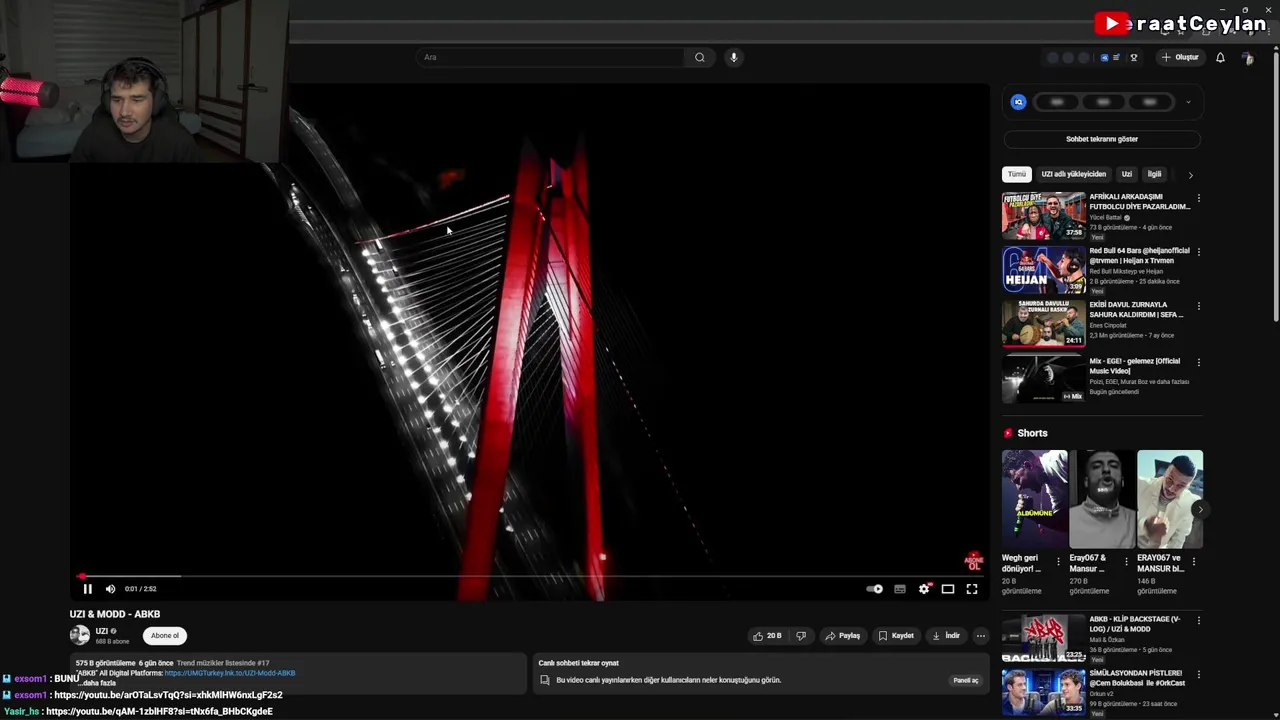
Task: Download video using İndir button
Action: point(946,635)
